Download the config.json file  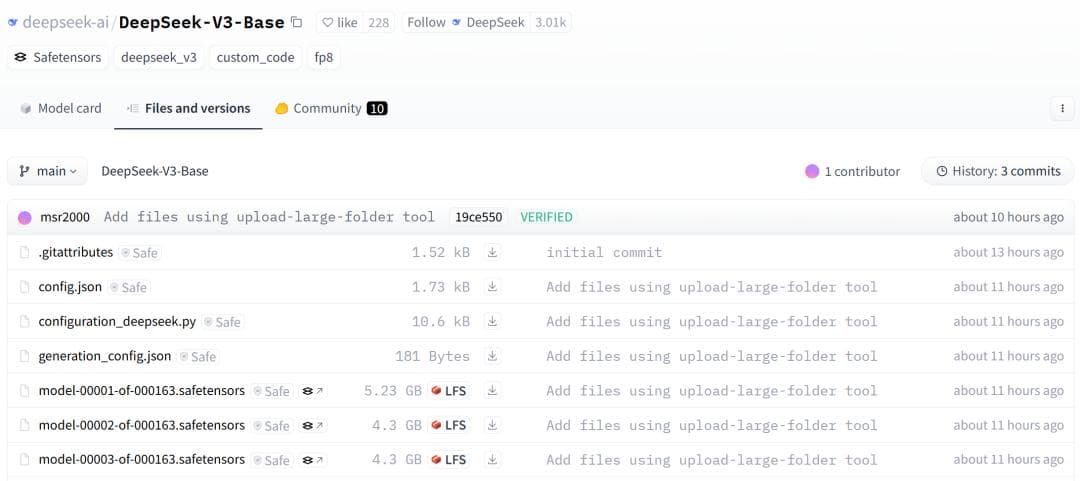492,287
